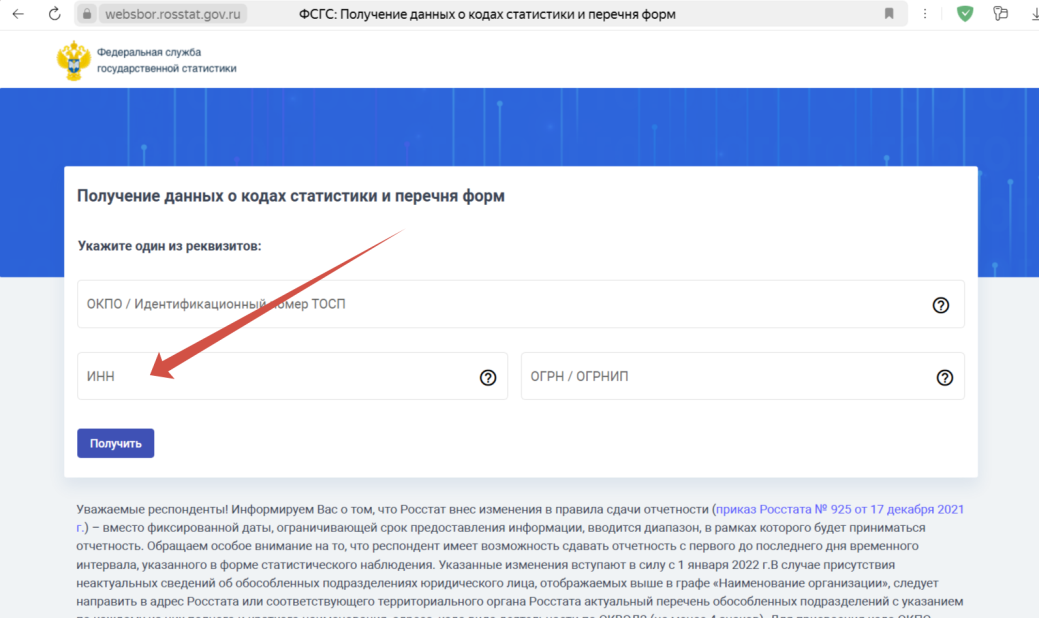Click the extensions icon next to the shield
1039x618 pixels.
pyautogui.click(x=1000, y=14)
